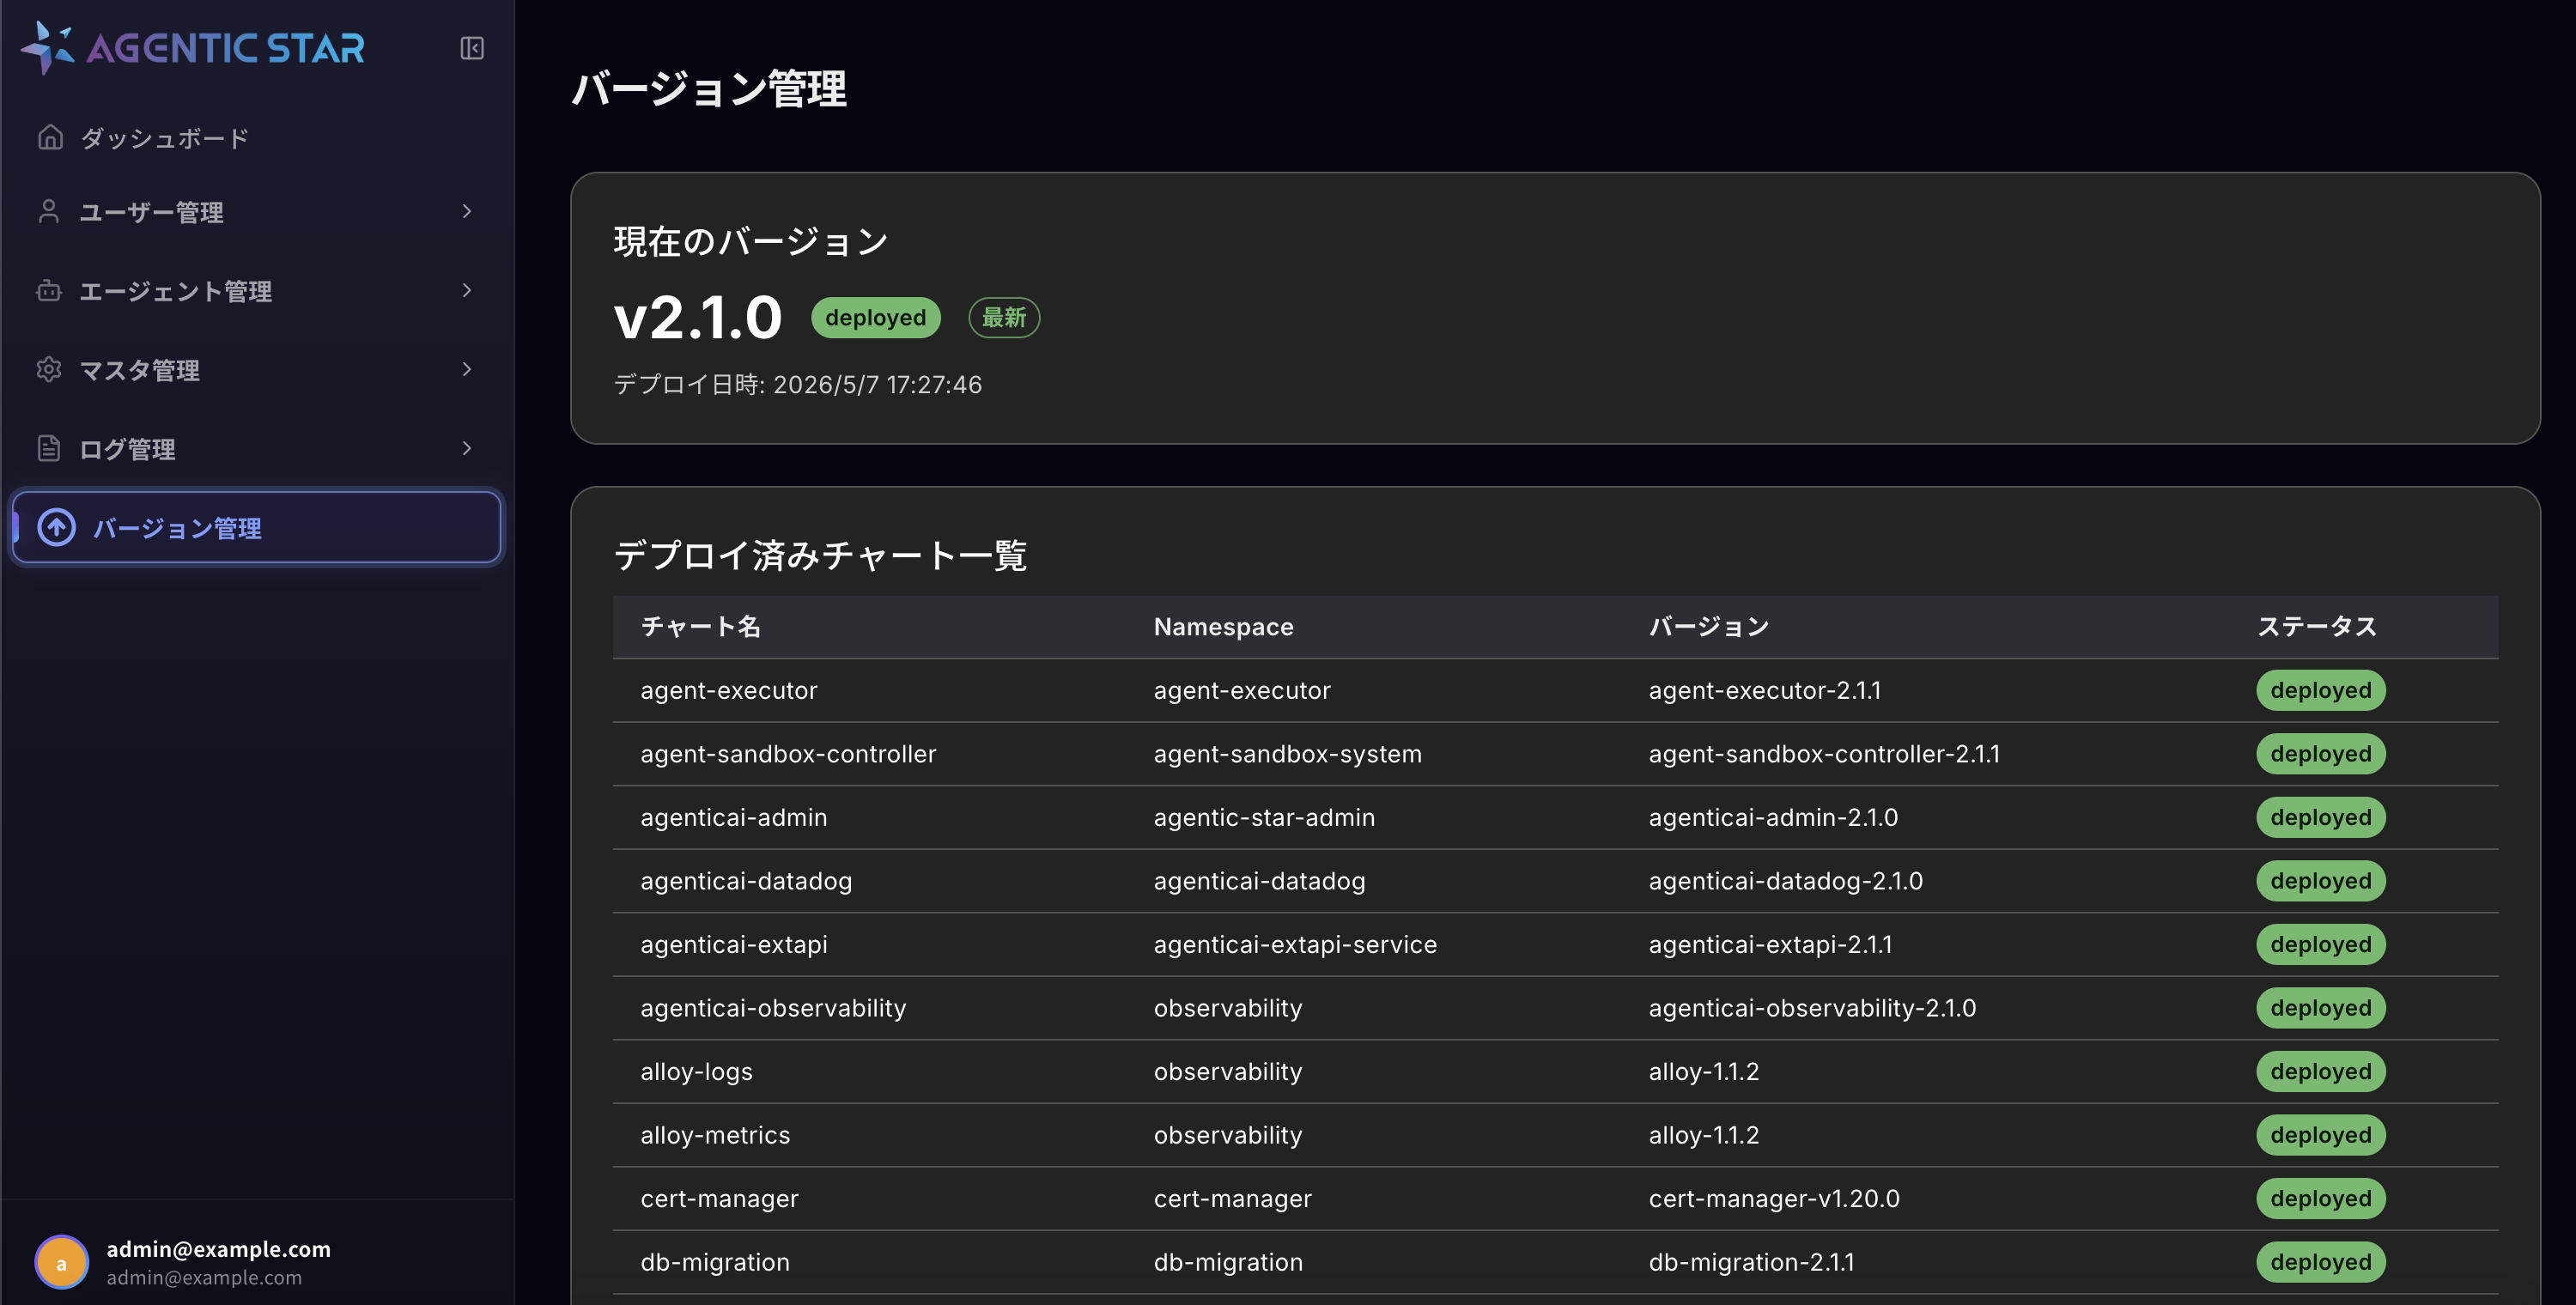2576x1305 pixels.
Task: Click the agenticai-admin-2.1.0 version cell
Action: pyautogui.click(x=1773, y=817)
